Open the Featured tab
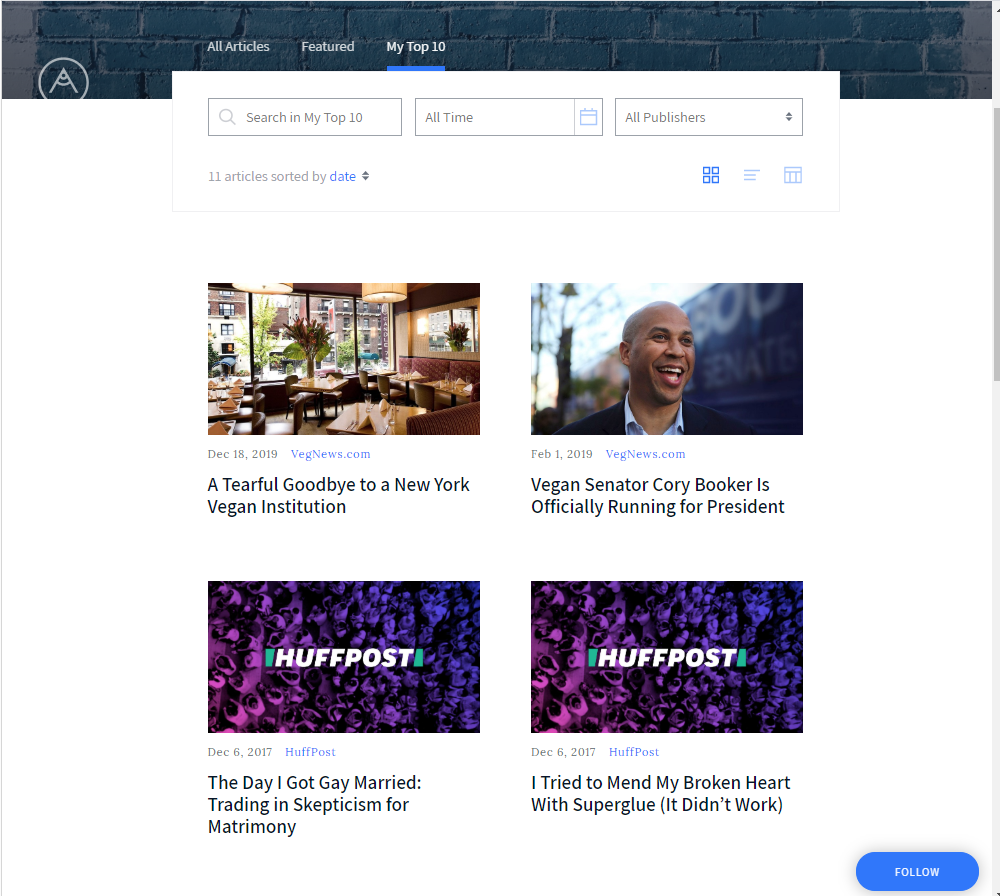 tap(328, 47)
